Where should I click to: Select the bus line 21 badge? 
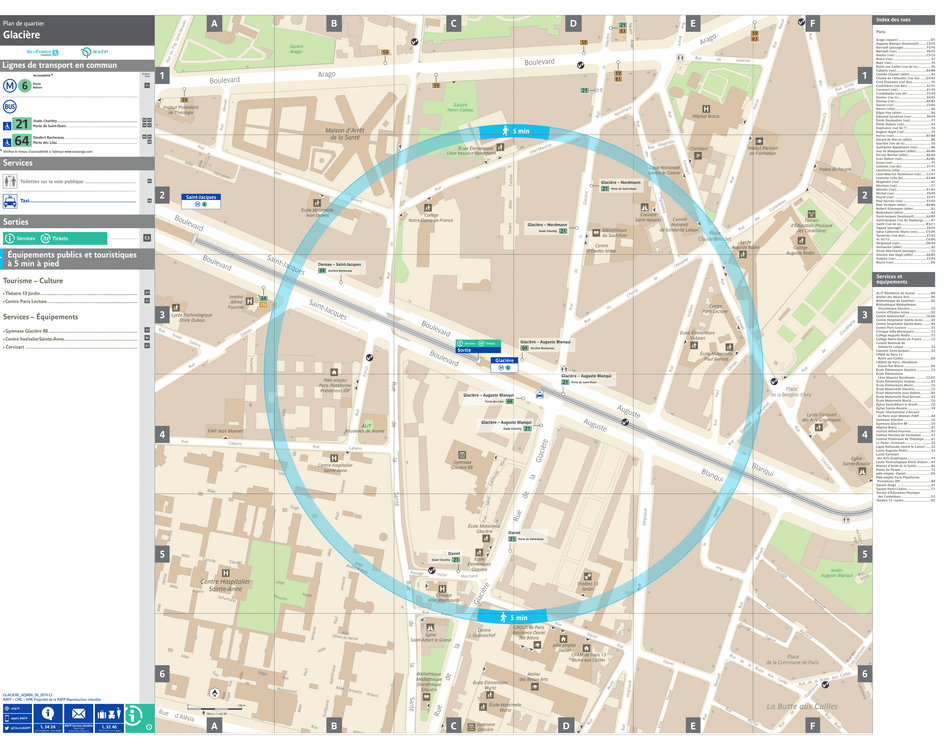point(22,123)
